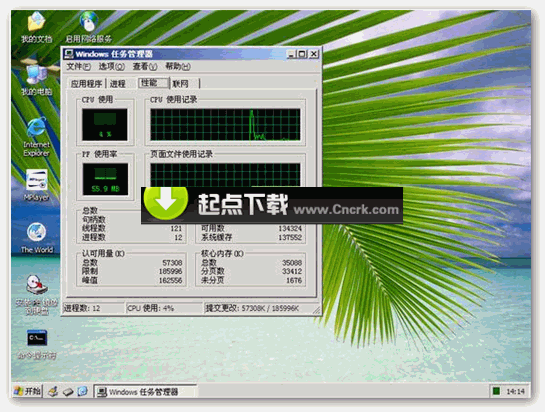Click the 进程数 value 12 in 总数

point(178,237)
